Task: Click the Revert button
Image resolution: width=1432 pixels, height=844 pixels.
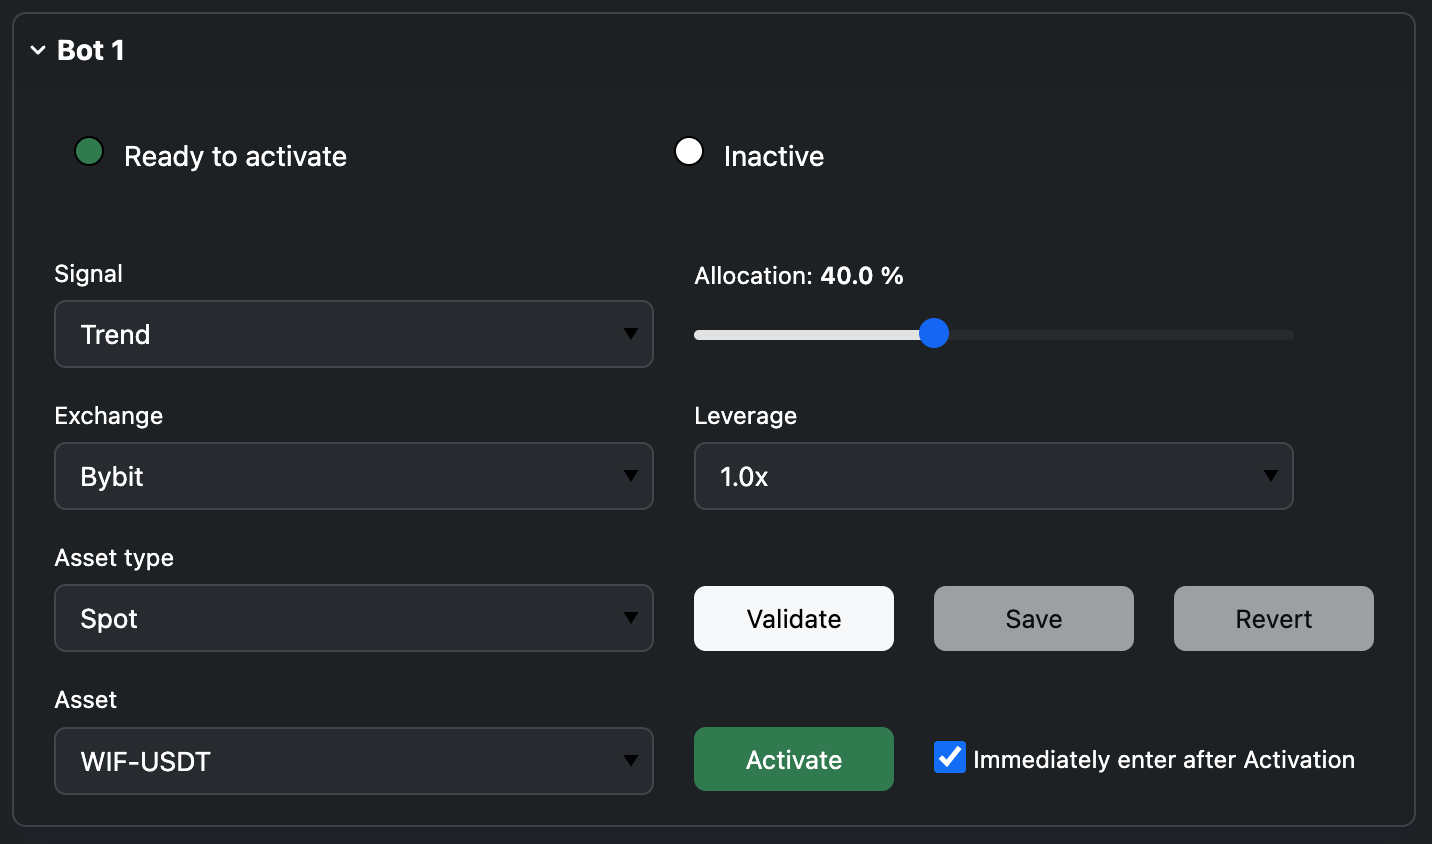Action: 1274,619
